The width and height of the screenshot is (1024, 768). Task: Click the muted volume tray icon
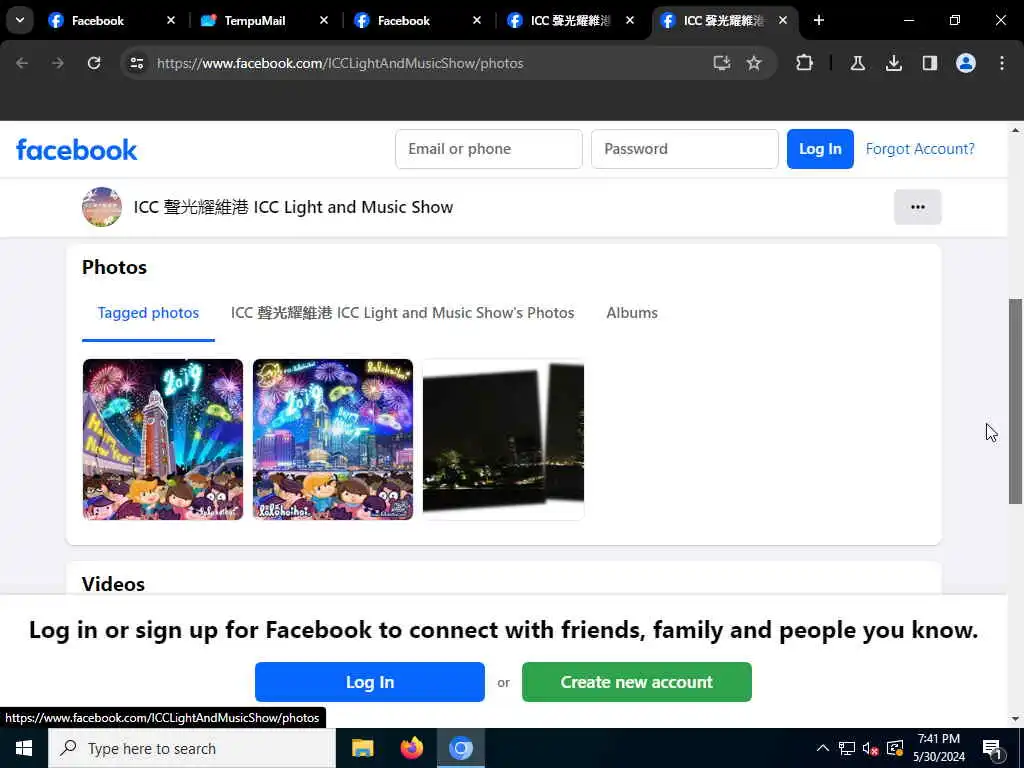[871, 748]
